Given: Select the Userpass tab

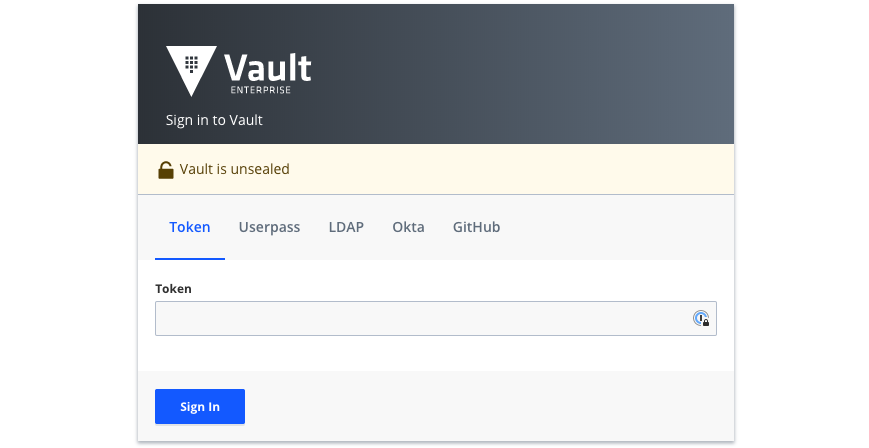Looking at the screenshot, I should (269, 227).
